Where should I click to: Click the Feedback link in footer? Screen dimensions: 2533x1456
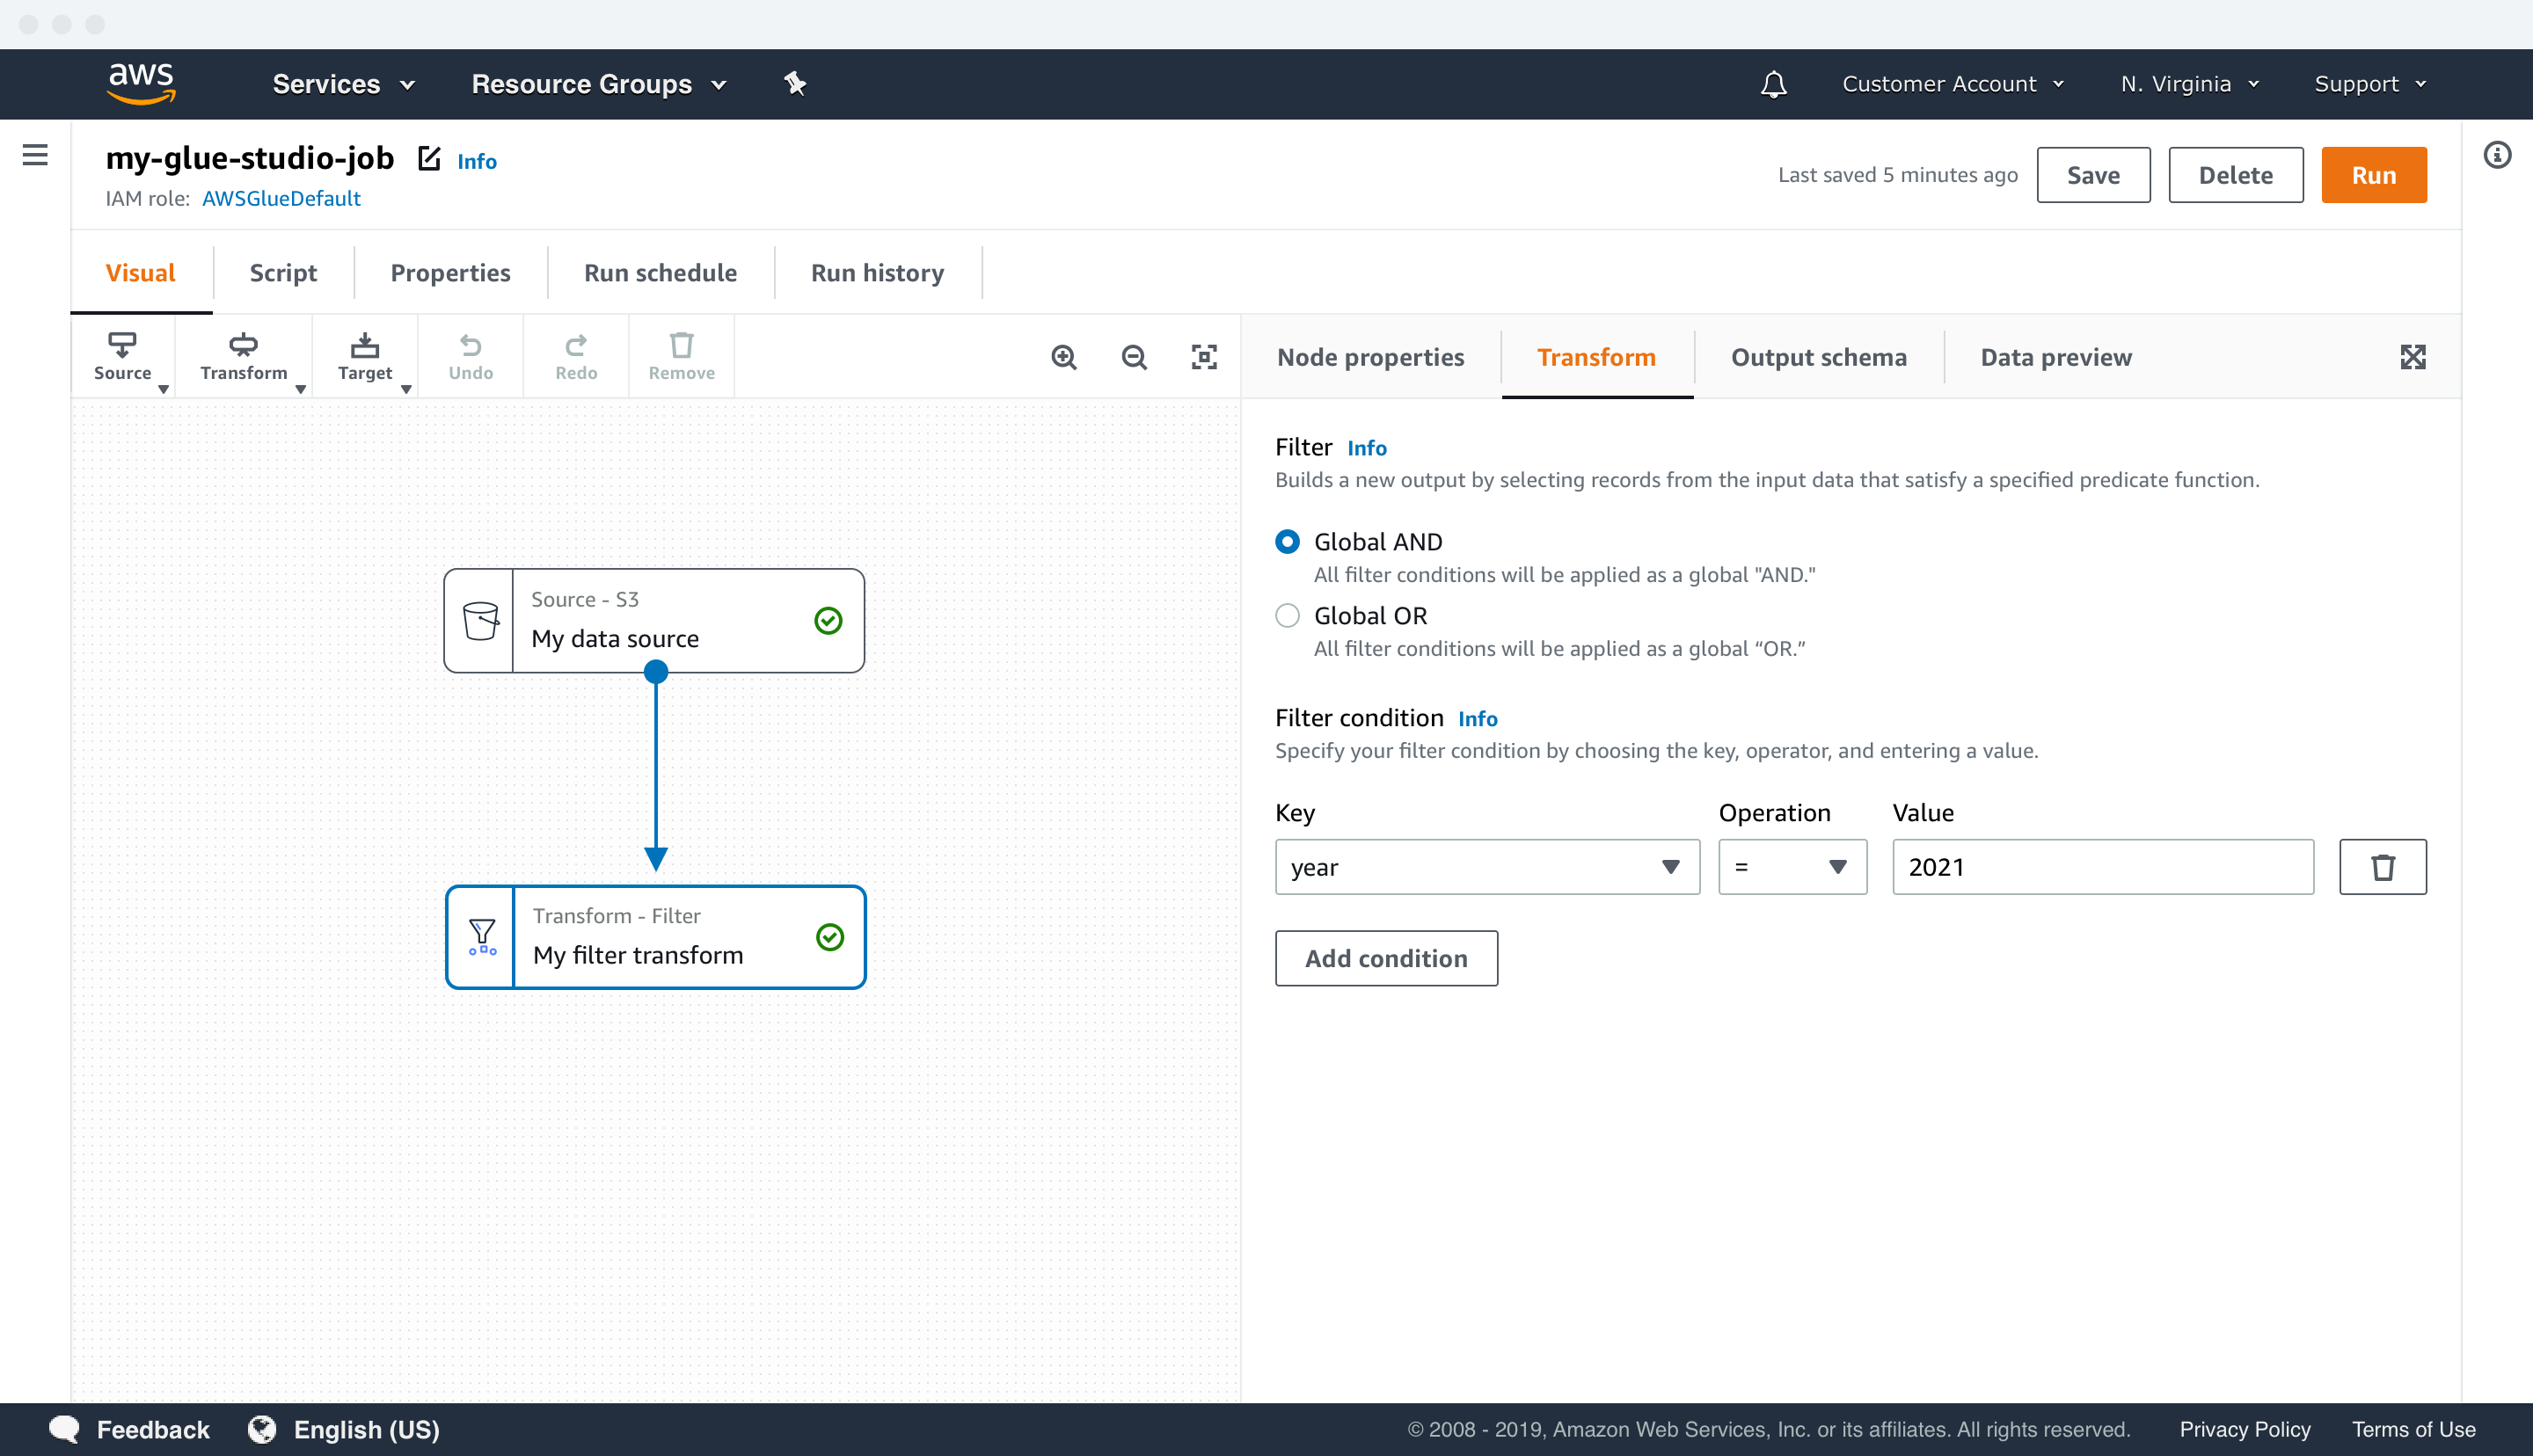153,1429
